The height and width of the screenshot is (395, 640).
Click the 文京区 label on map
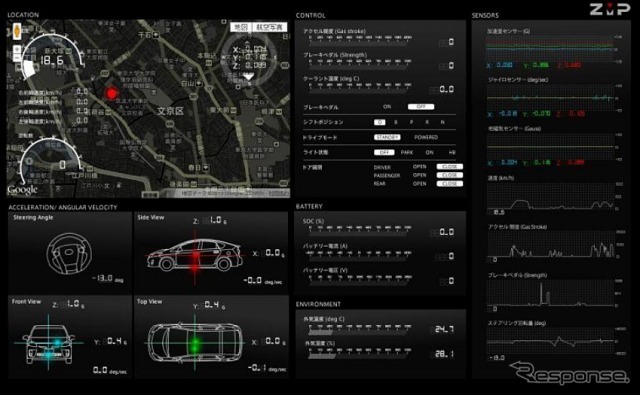(x=171, y=111)
